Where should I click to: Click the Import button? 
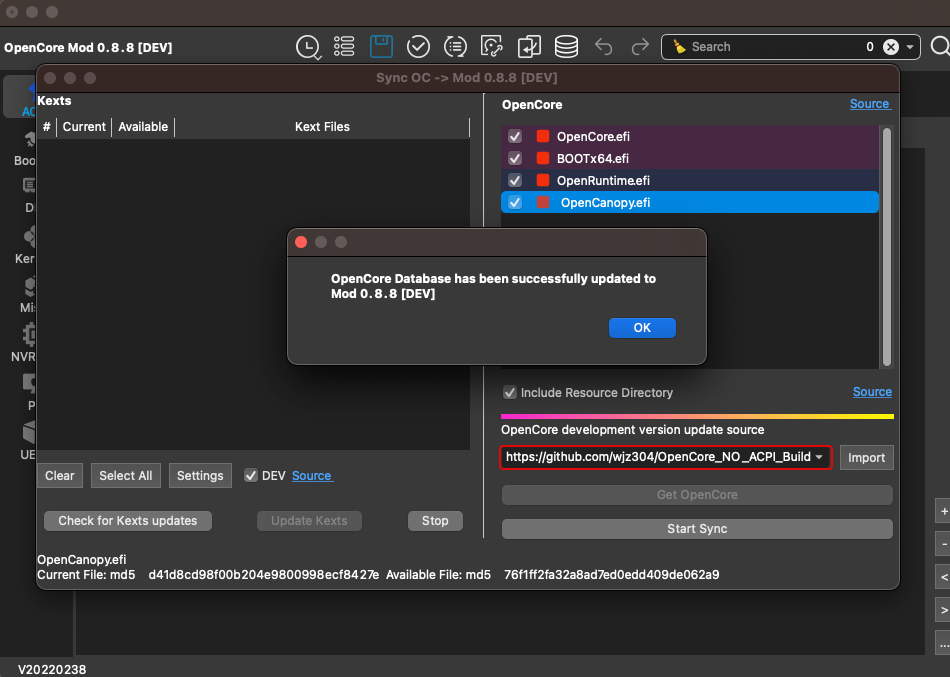866,458
